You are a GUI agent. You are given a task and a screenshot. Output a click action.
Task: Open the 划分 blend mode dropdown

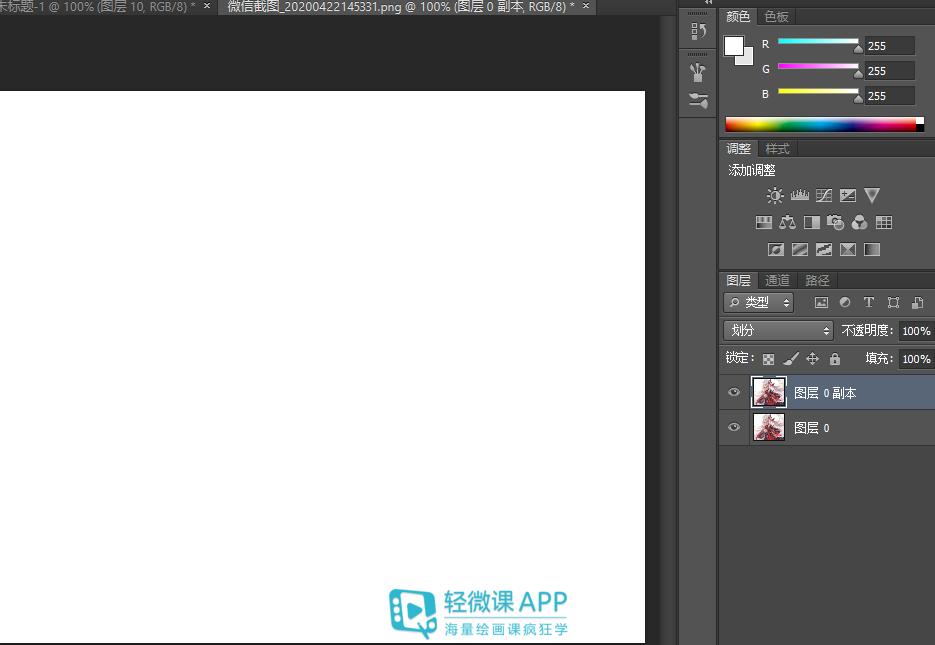(x=777, y=330)
